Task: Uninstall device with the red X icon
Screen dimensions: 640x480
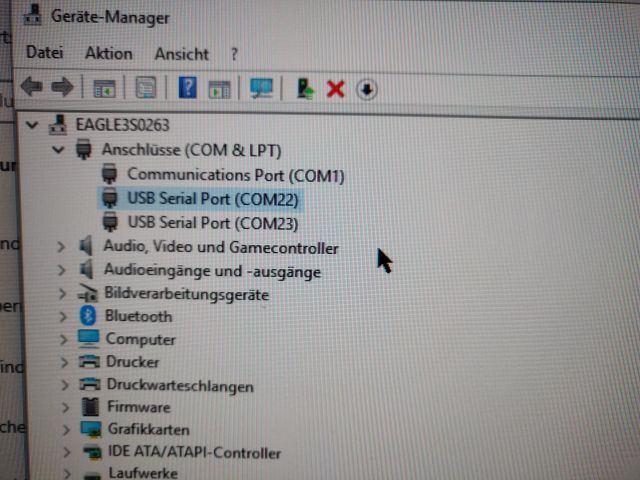Action: click(x=336, y=89)
